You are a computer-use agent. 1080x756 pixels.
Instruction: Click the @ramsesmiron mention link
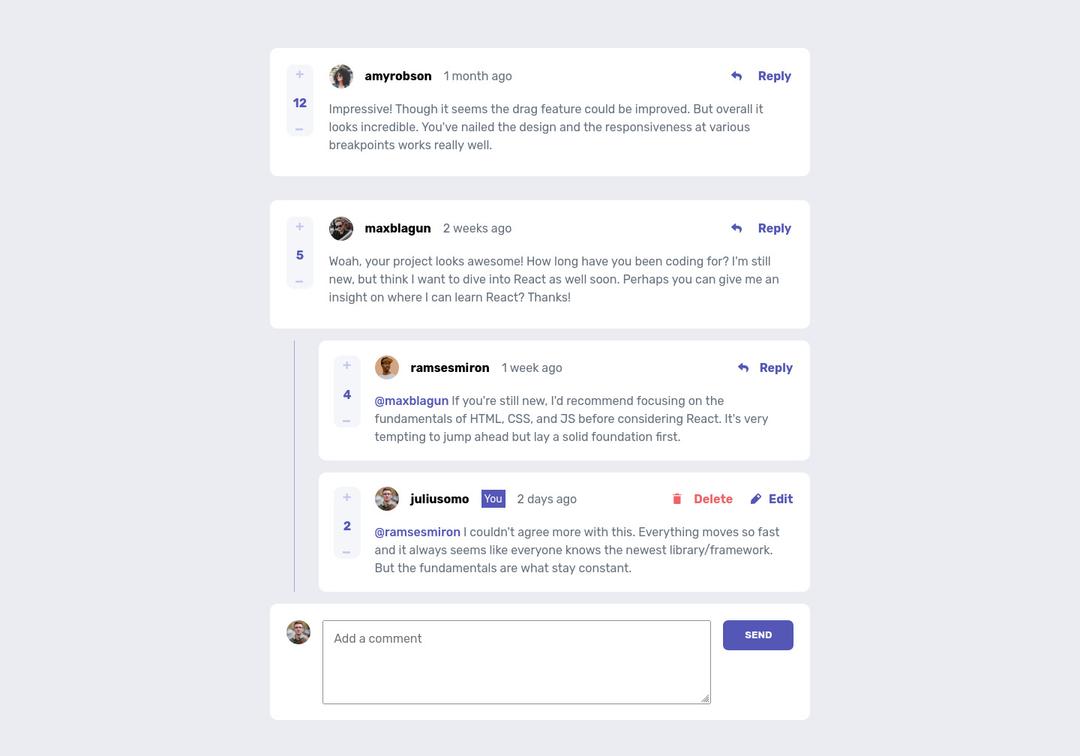[x=417, y=532]
